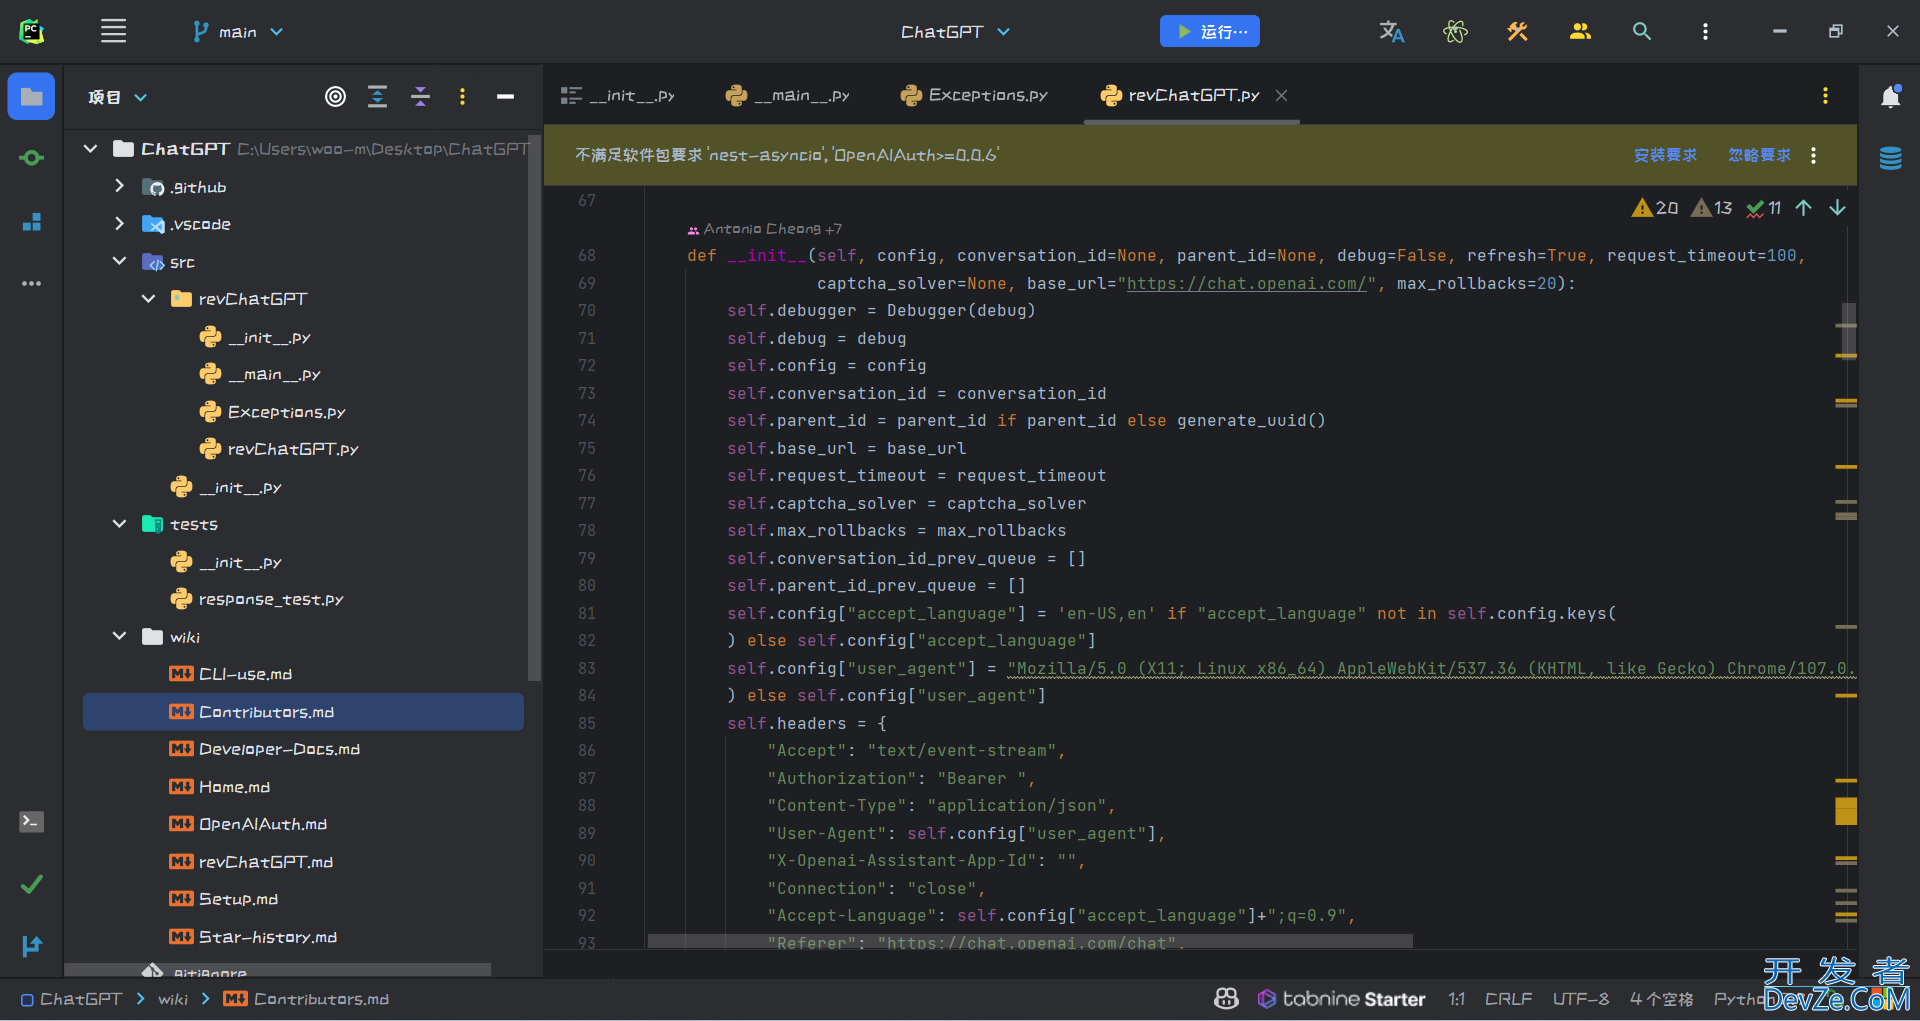
Task: Open the TODO checkmark tool window
Action: tap(31, 884)
